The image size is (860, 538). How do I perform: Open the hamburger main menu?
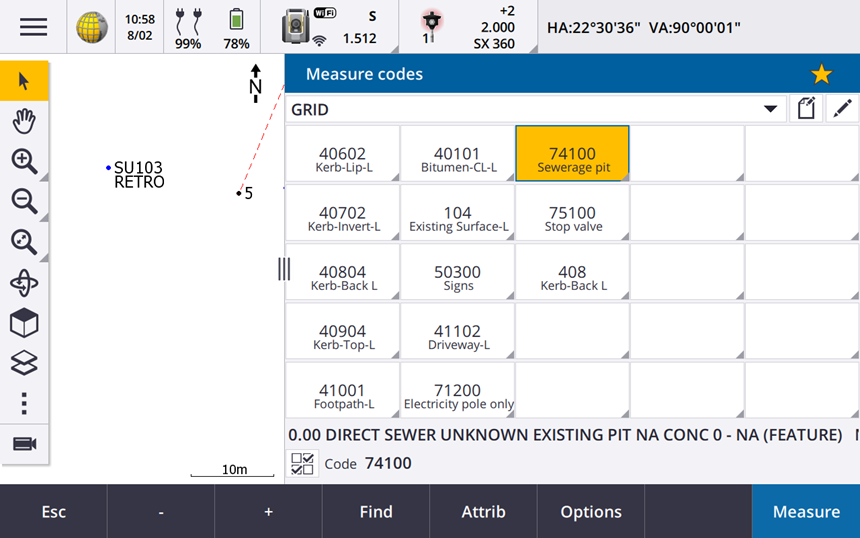pos(33,27)
